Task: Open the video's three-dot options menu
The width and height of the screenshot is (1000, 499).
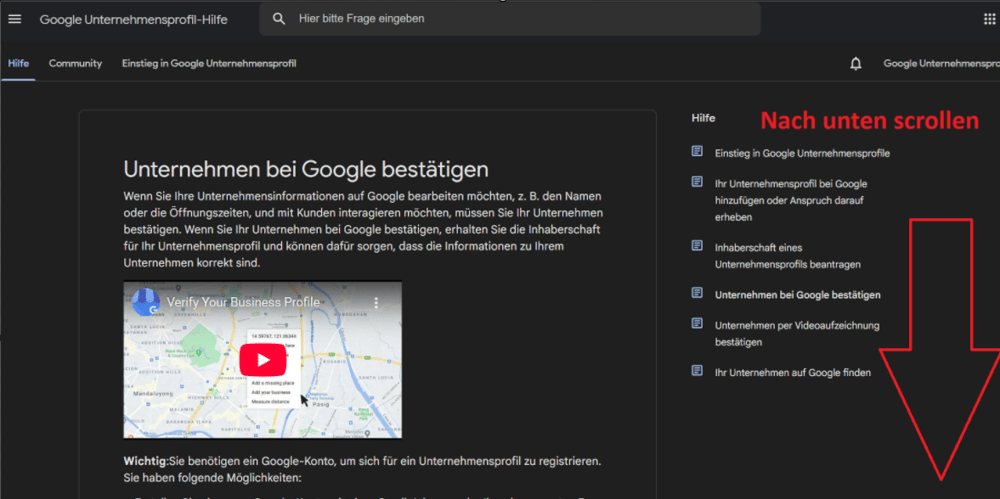Action: (x=376, y=302)
